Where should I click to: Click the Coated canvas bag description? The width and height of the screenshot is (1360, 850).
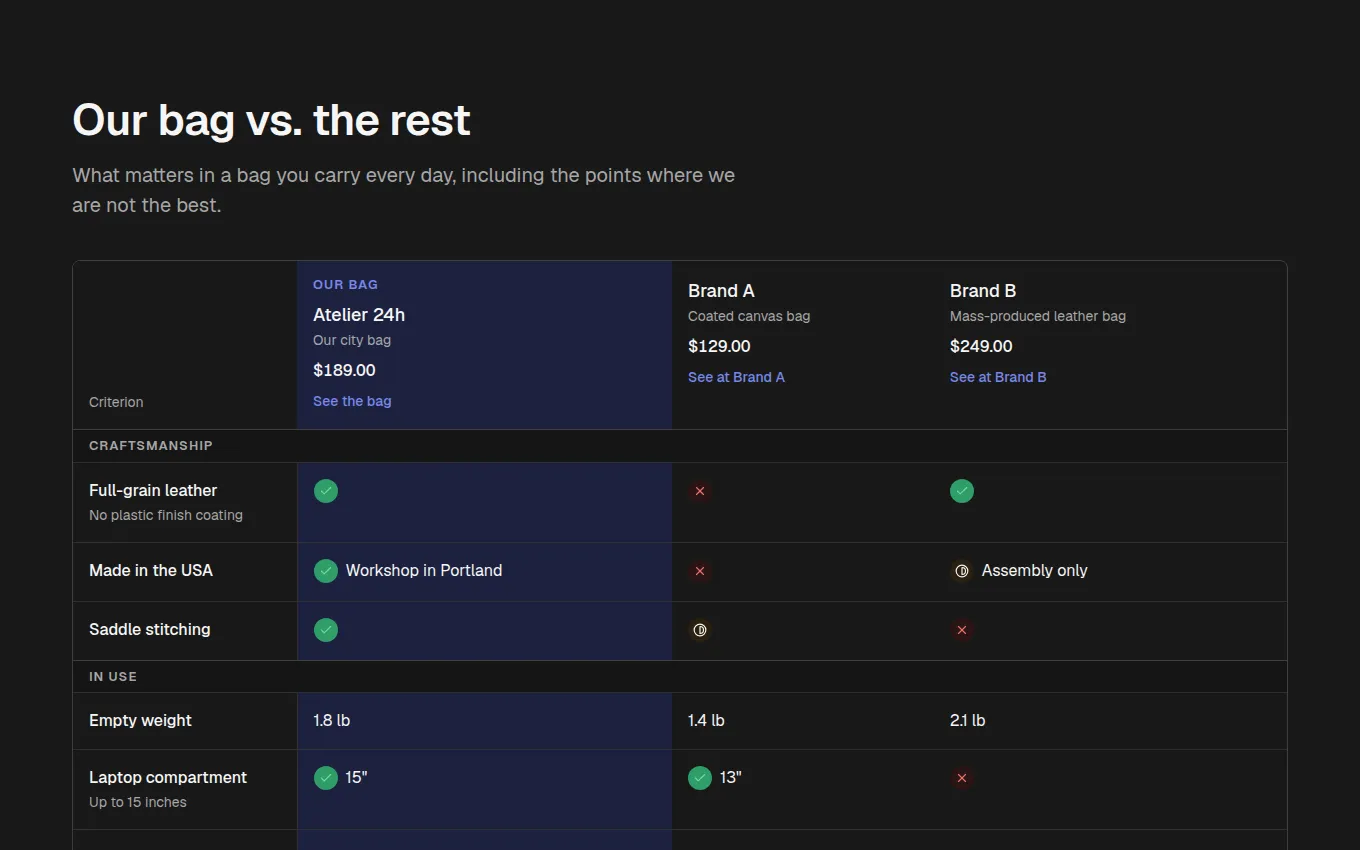[x=749, y=316]
